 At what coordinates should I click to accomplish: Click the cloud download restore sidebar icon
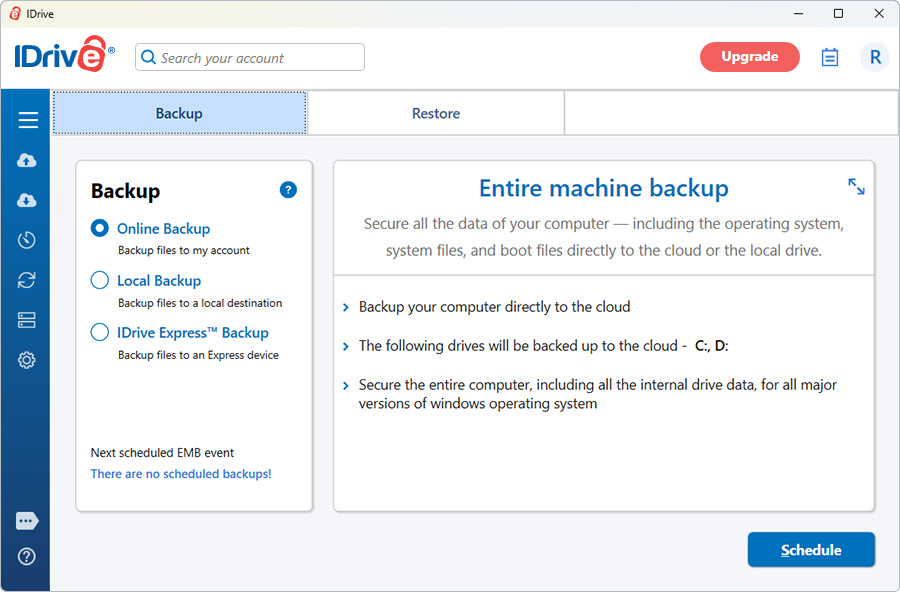pos(26,200)
